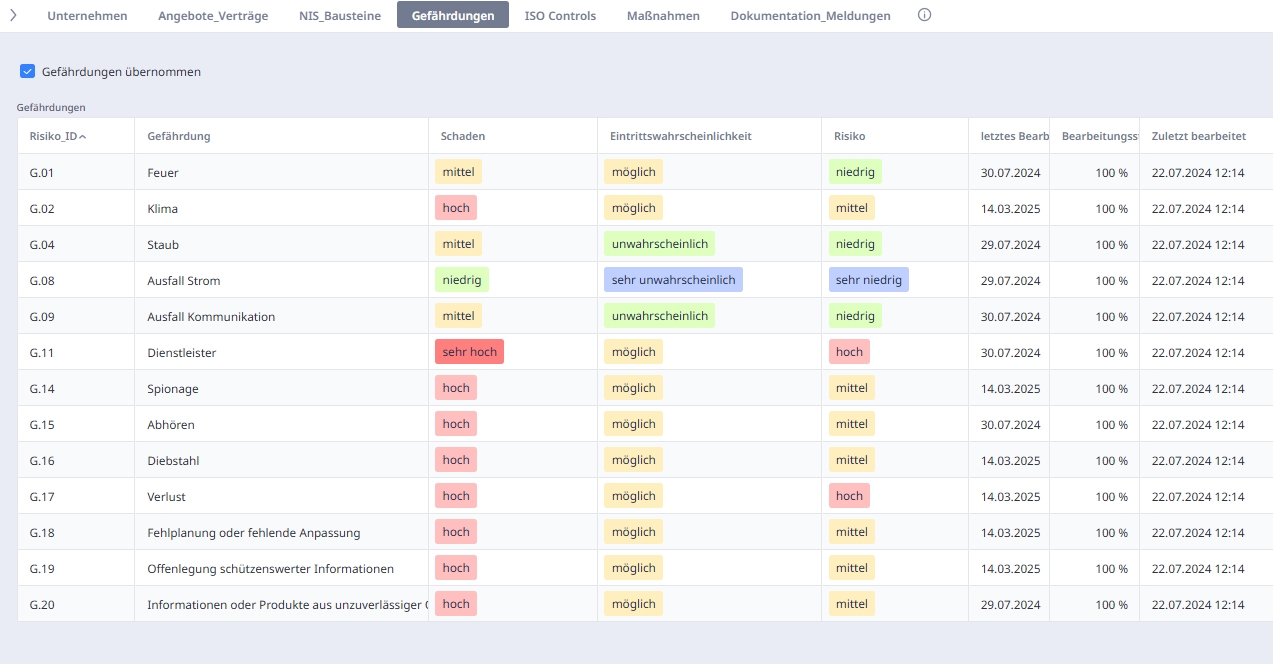Click the info icon after Dokumentation_Meldungen tab

point(924,15)
